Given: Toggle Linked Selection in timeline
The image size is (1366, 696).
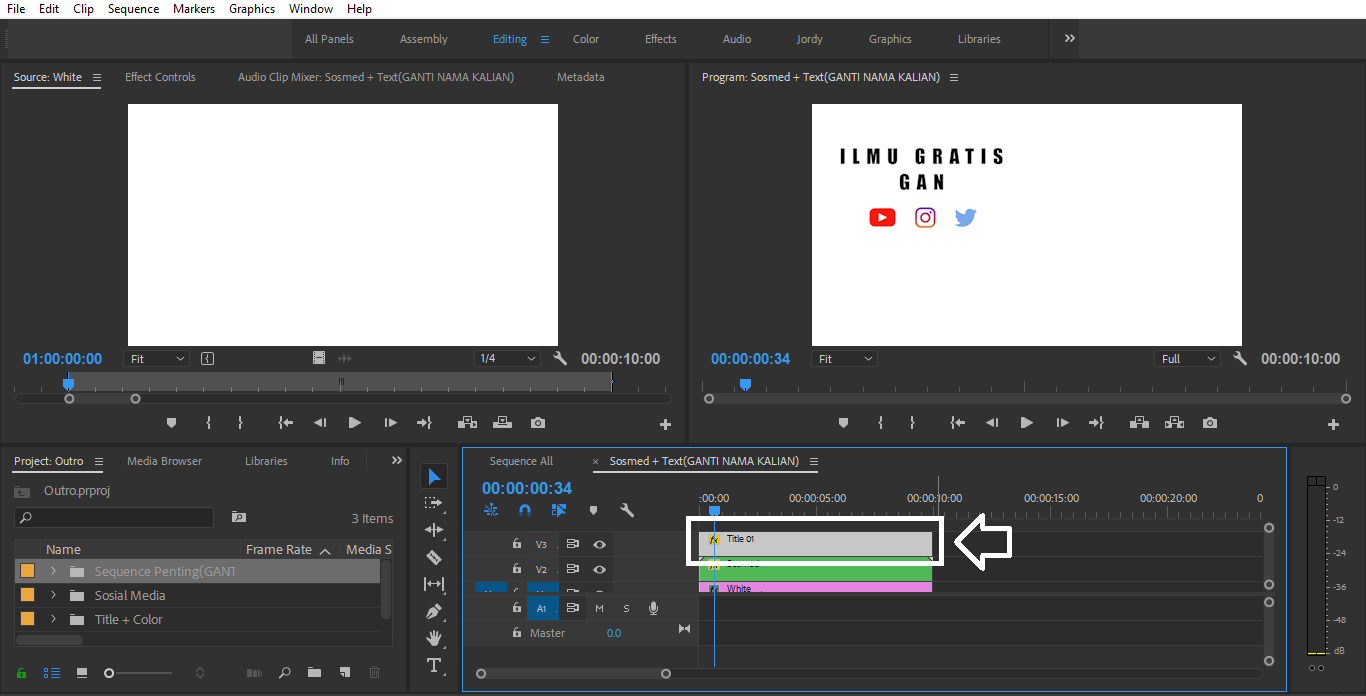Looking at the screenshot, I should click(x=559, y=510).
